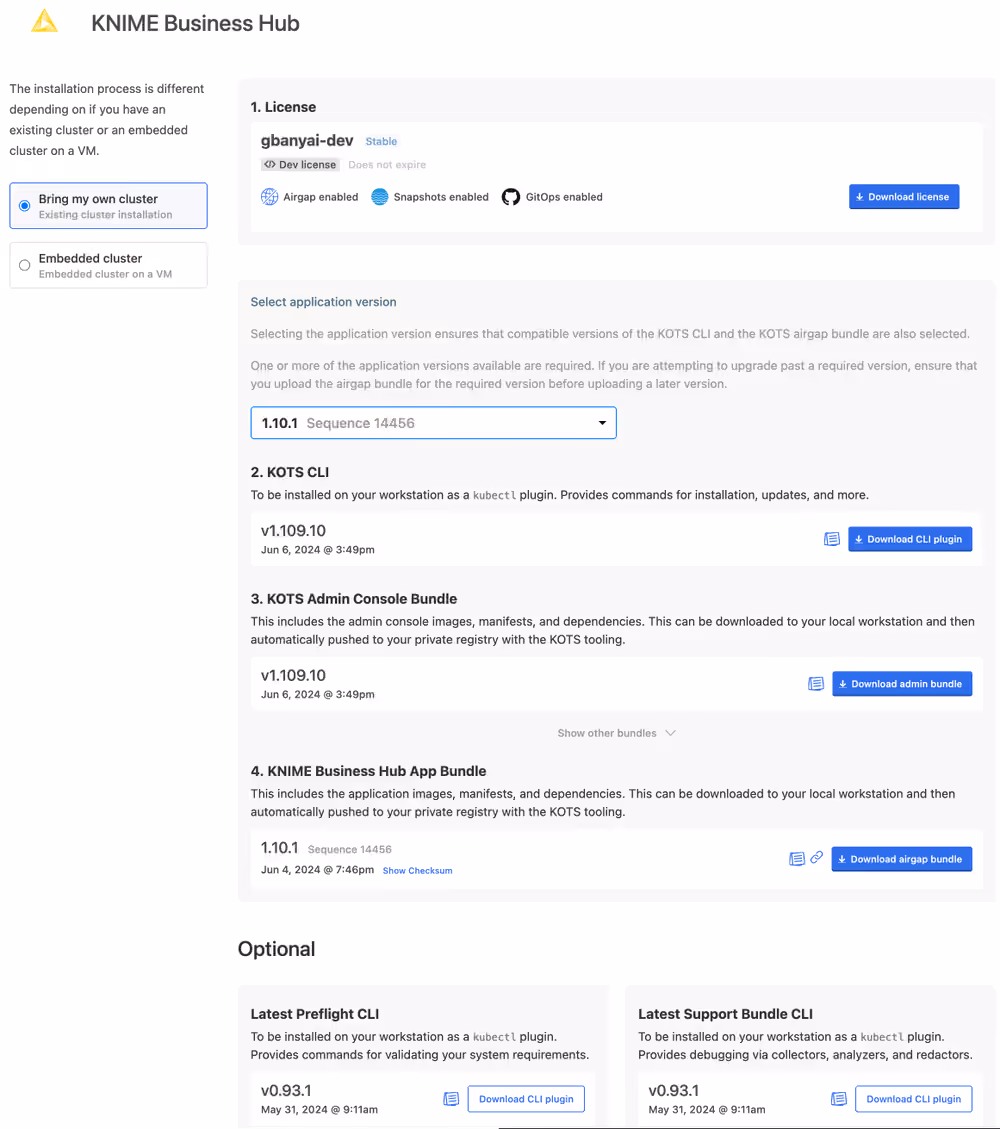Open release notes icon beside airgap bundle download
The width and height of the screenshot is (1000, 1129).
[796, 858]
